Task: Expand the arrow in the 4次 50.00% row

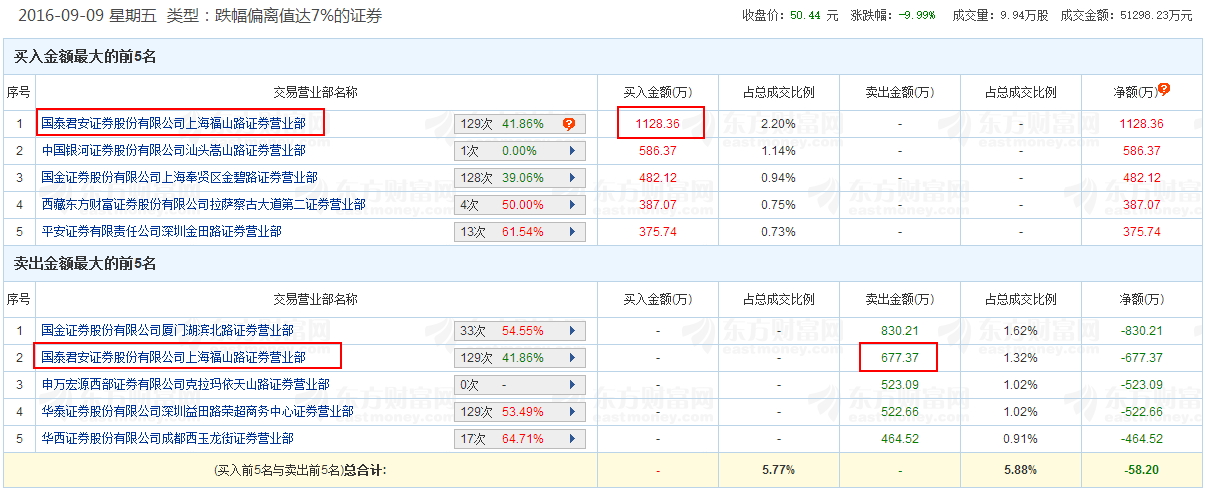Action: click(572, 205)
